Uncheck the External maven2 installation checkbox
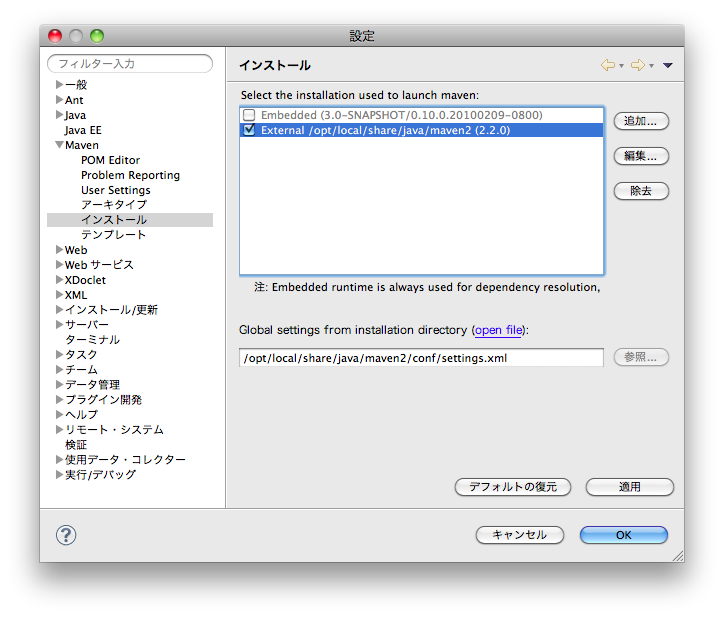Image resolution: width=724 pixels, height=617 pixels. coord(249,130)
